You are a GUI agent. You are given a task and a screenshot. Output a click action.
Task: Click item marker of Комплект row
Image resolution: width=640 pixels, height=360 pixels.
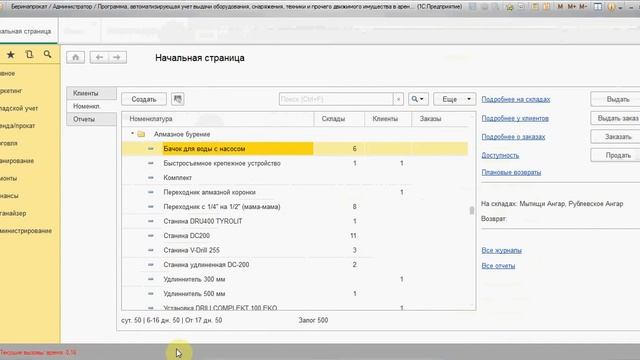coord(151,178)
